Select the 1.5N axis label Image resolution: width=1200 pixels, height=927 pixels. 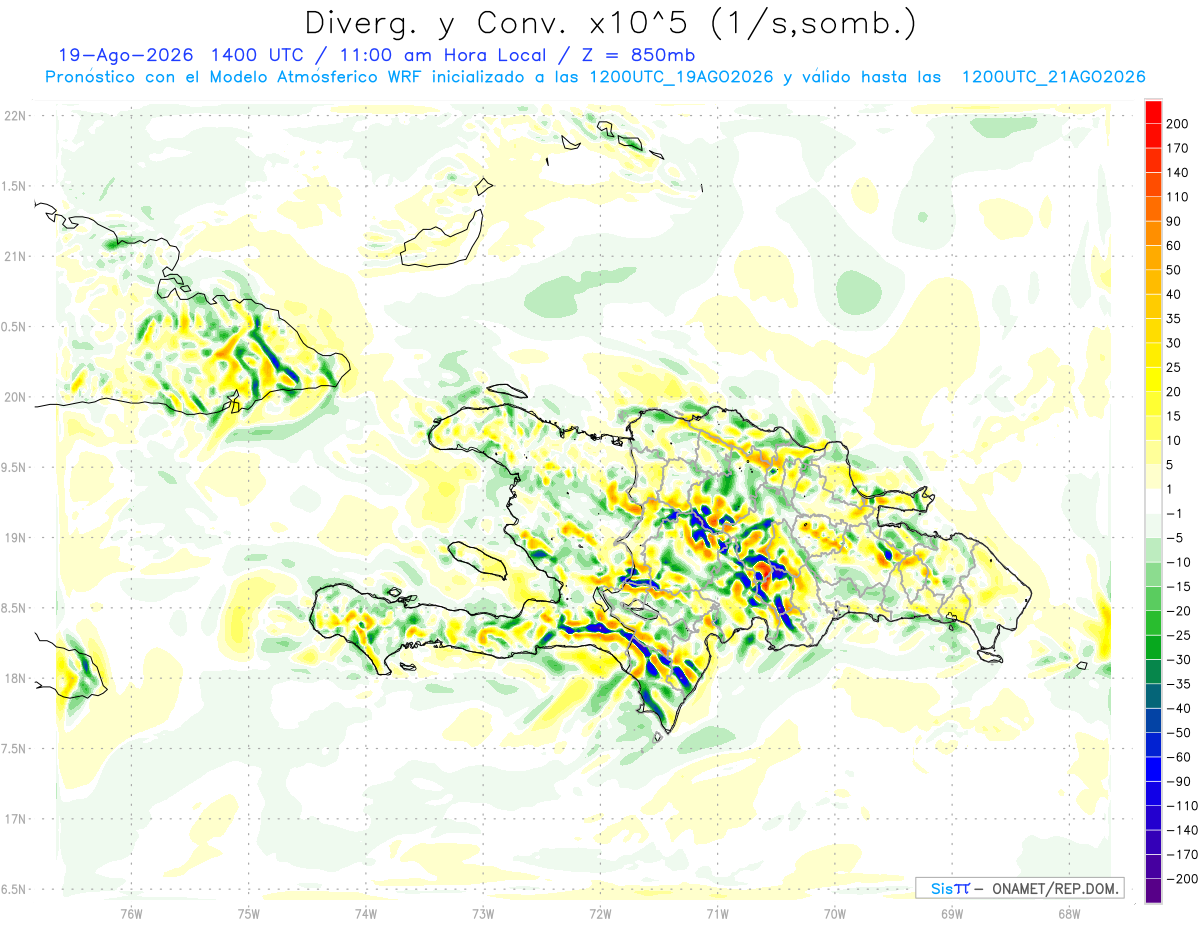point(14,186)
